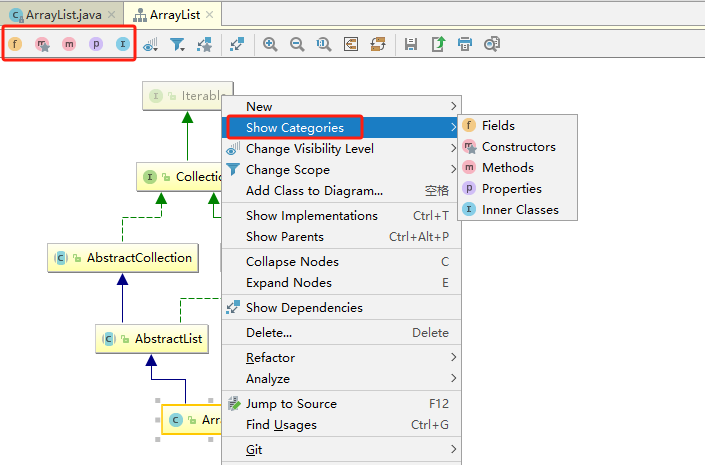Open print preview icon

click(x=492, y=44)
